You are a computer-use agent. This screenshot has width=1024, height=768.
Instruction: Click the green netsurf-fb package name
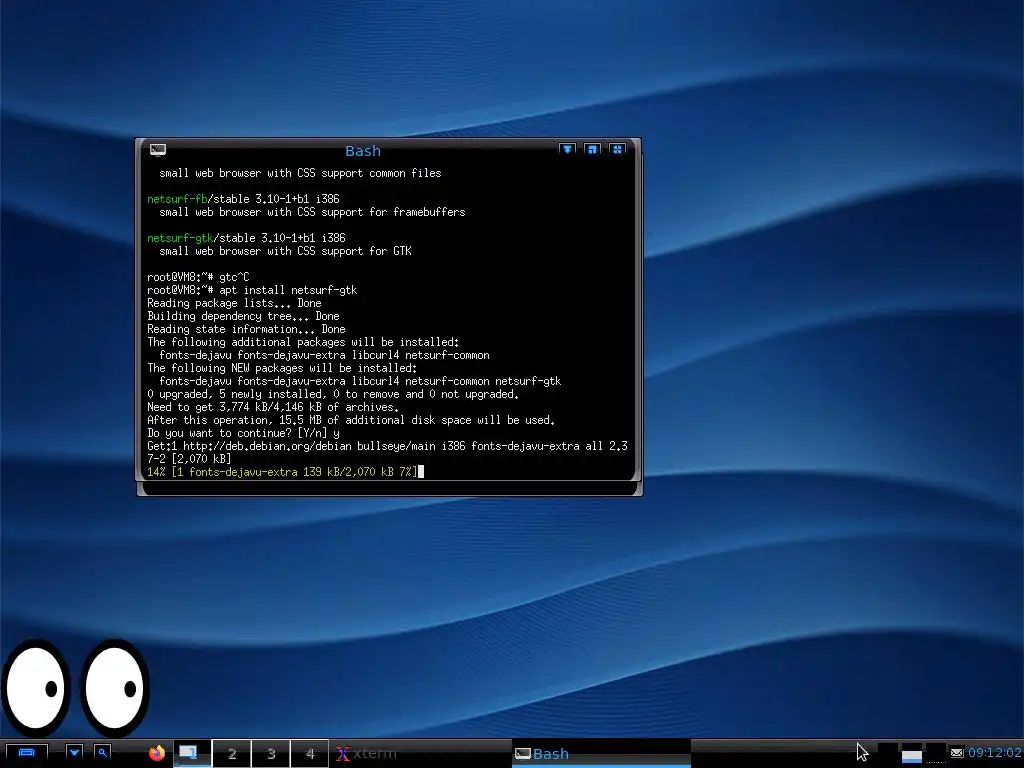[x=177, y=199]
